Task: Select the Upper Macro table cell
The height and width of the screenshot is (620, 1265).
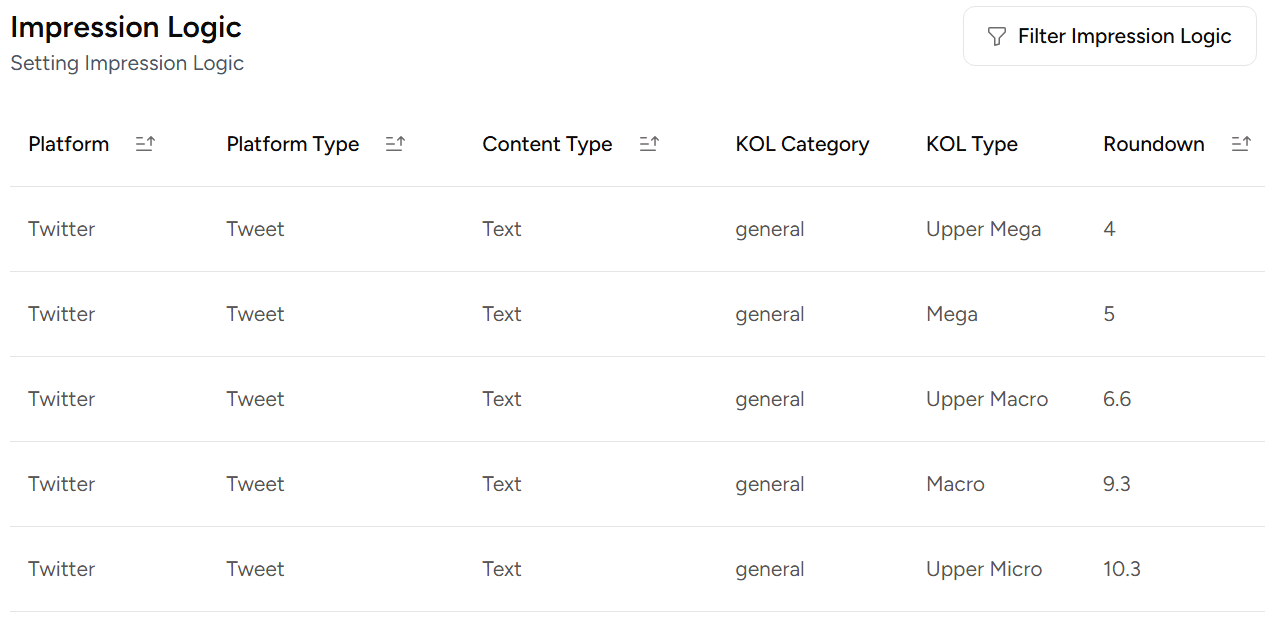Action: coord(987,399)
